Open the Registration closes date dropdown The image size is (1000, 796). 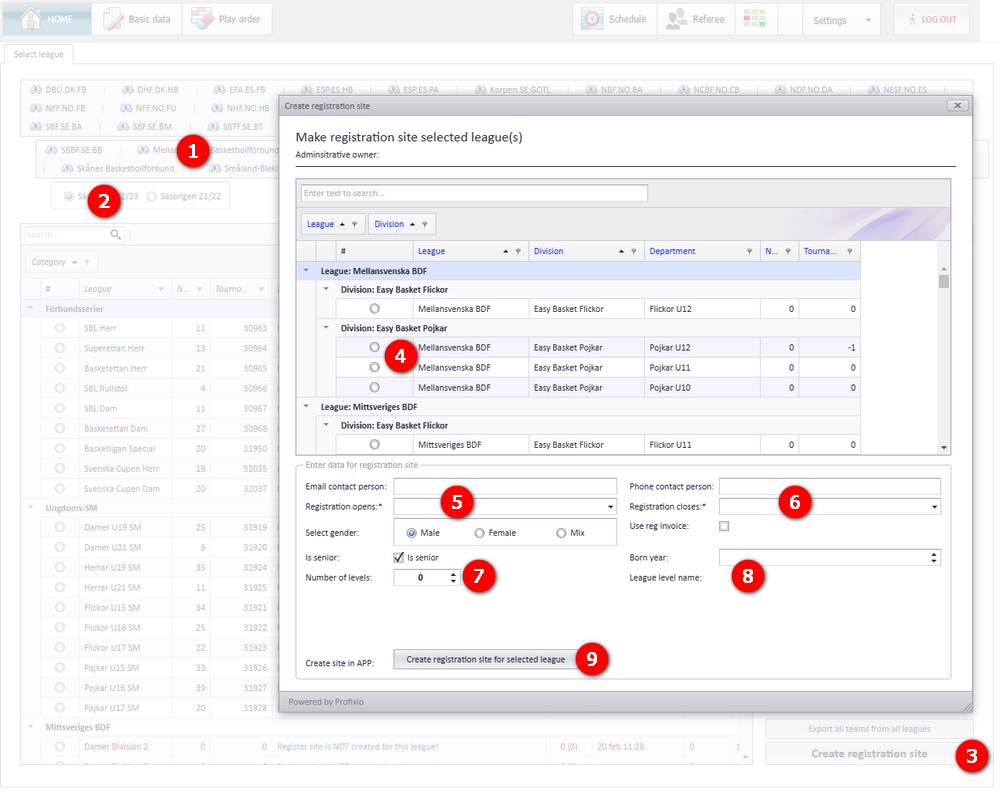pos(934,507)
